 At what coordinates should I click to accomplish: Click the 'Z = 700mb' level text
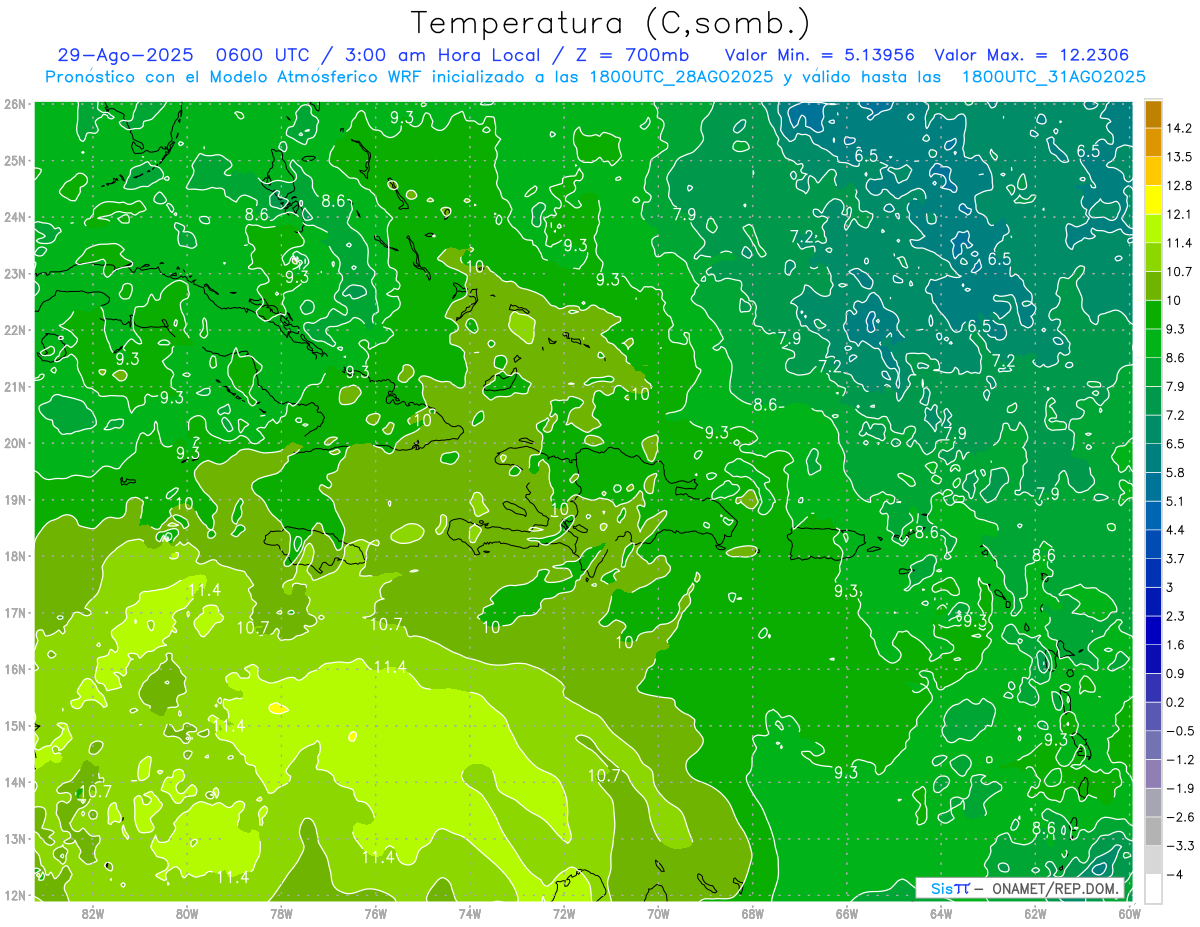pos(631,55)
